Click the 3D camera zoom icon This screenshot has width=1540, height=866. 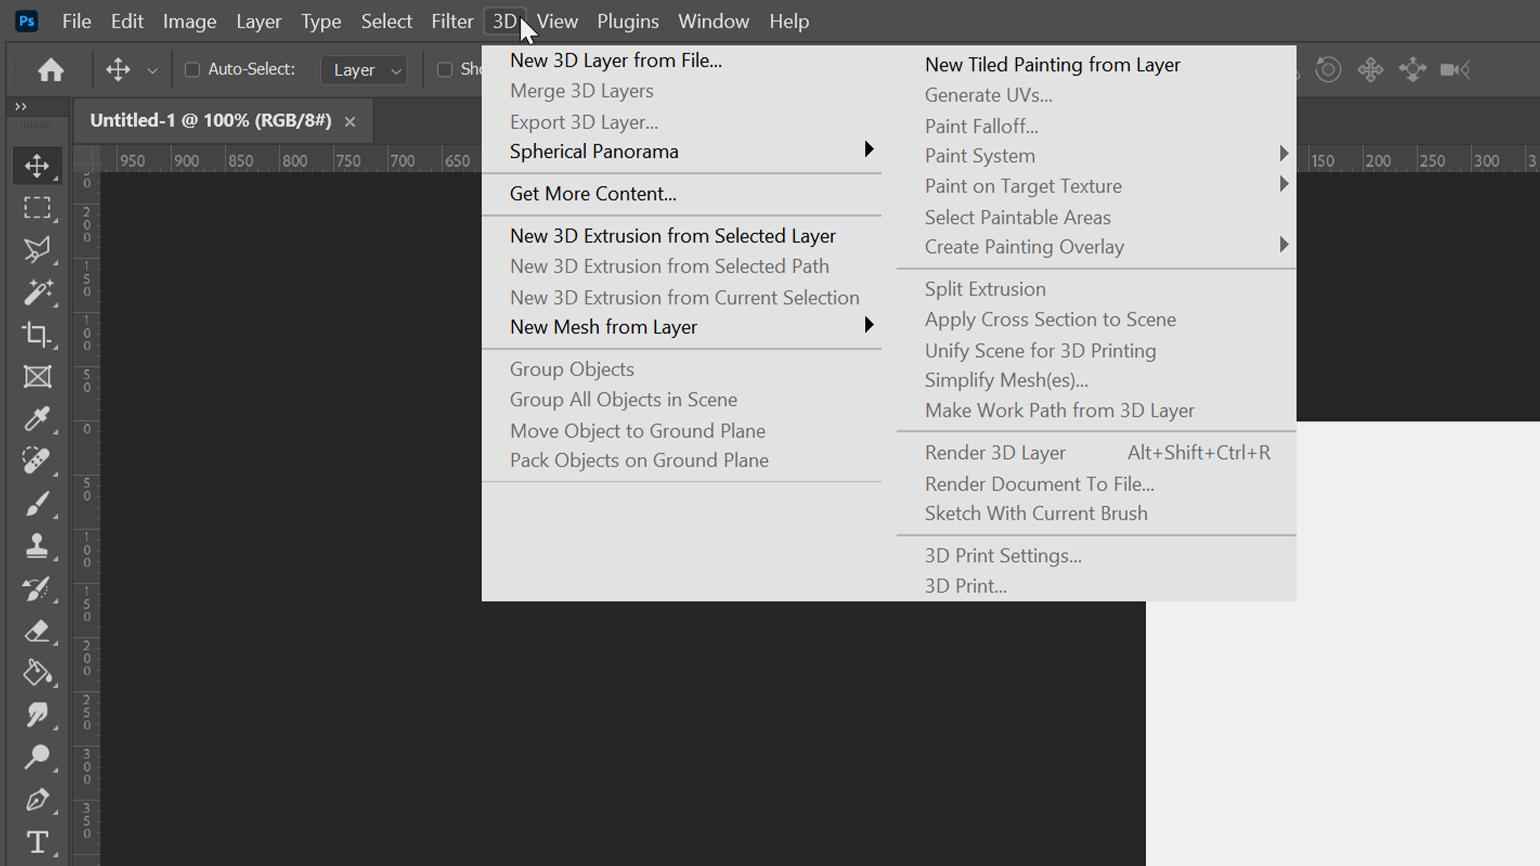(1455, 69)
